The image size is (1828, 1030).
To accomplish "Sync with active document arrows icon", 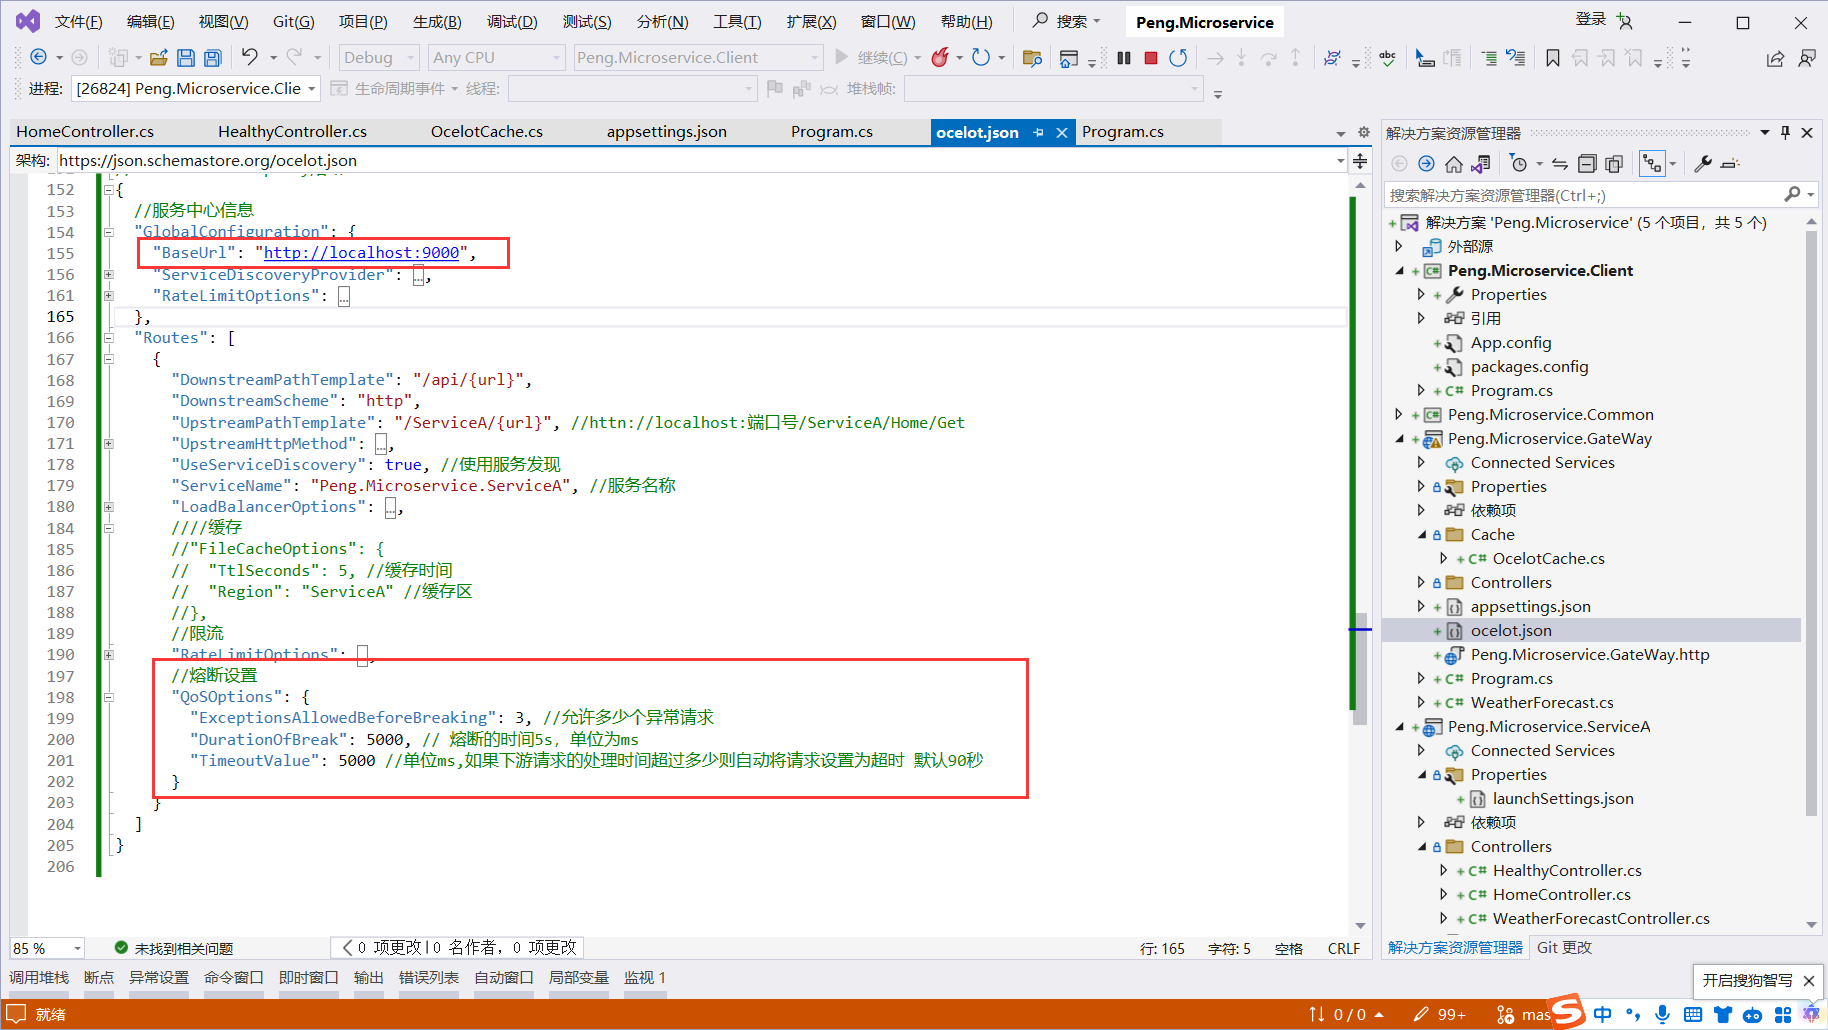I will click(x=1560, y=164).
